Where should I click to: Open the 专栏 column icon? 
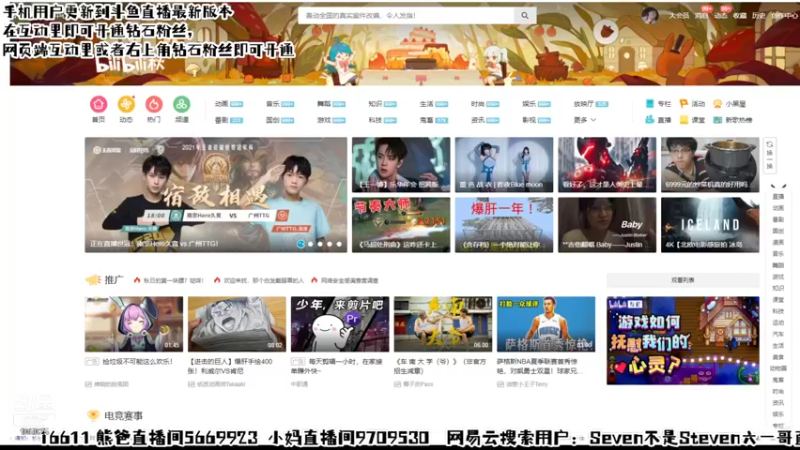pos(649,104)
